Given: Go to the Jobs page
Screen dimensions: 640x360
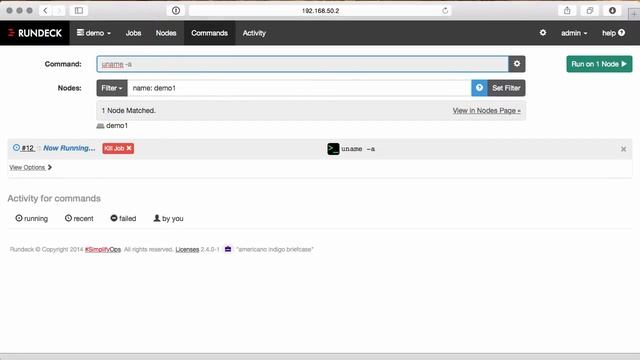Looking at the screenshot, I should (x=133, y=33).
